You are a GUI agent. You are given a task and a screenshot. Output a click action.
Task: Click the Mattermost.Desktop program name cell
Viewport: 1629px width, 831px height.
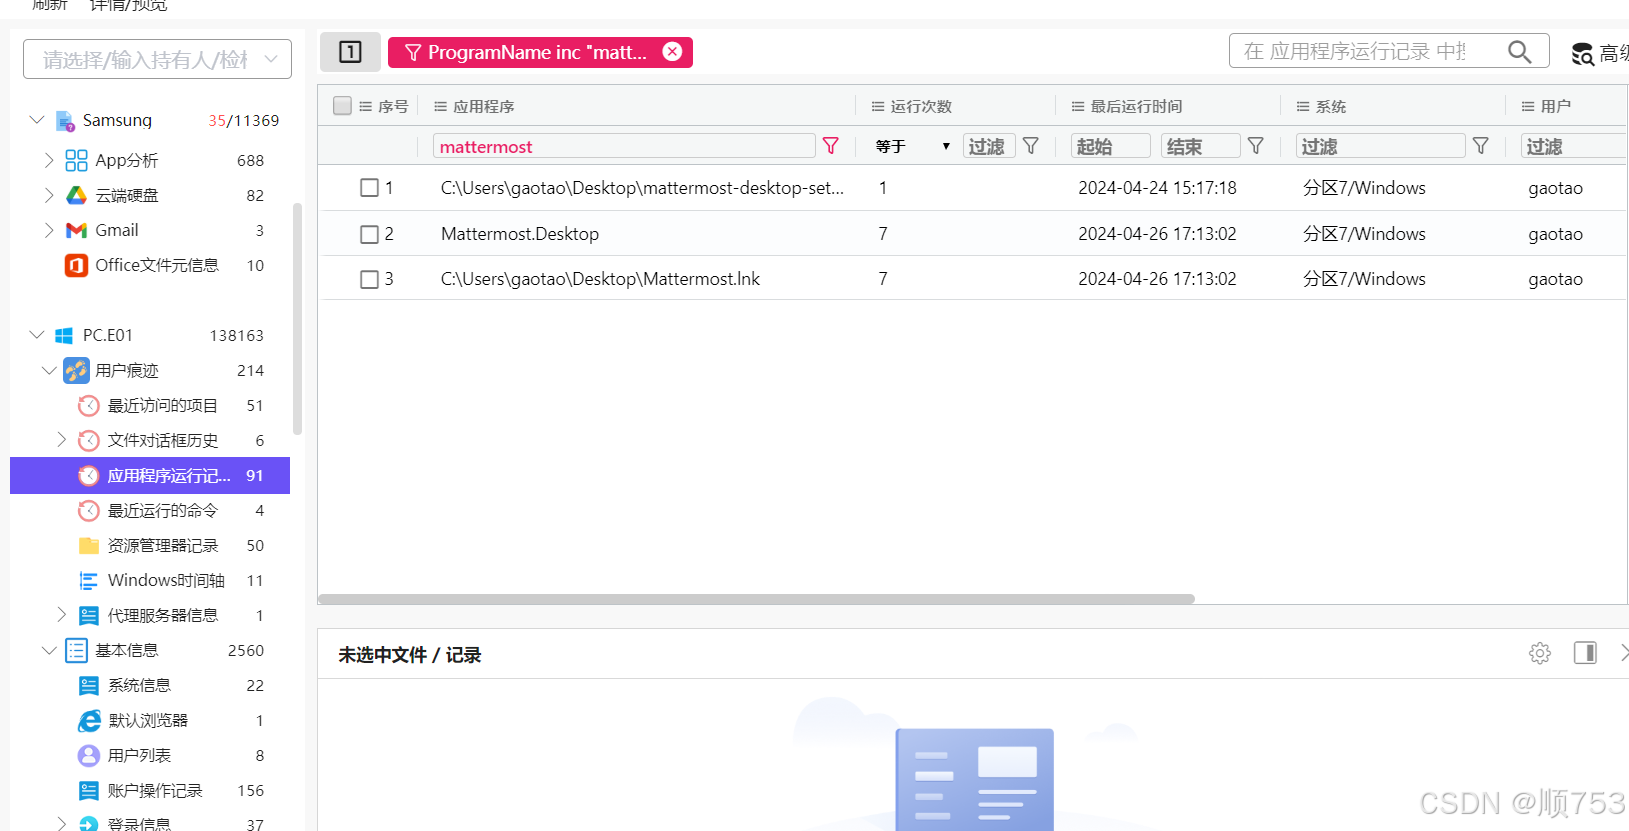(x=520, y=234)
